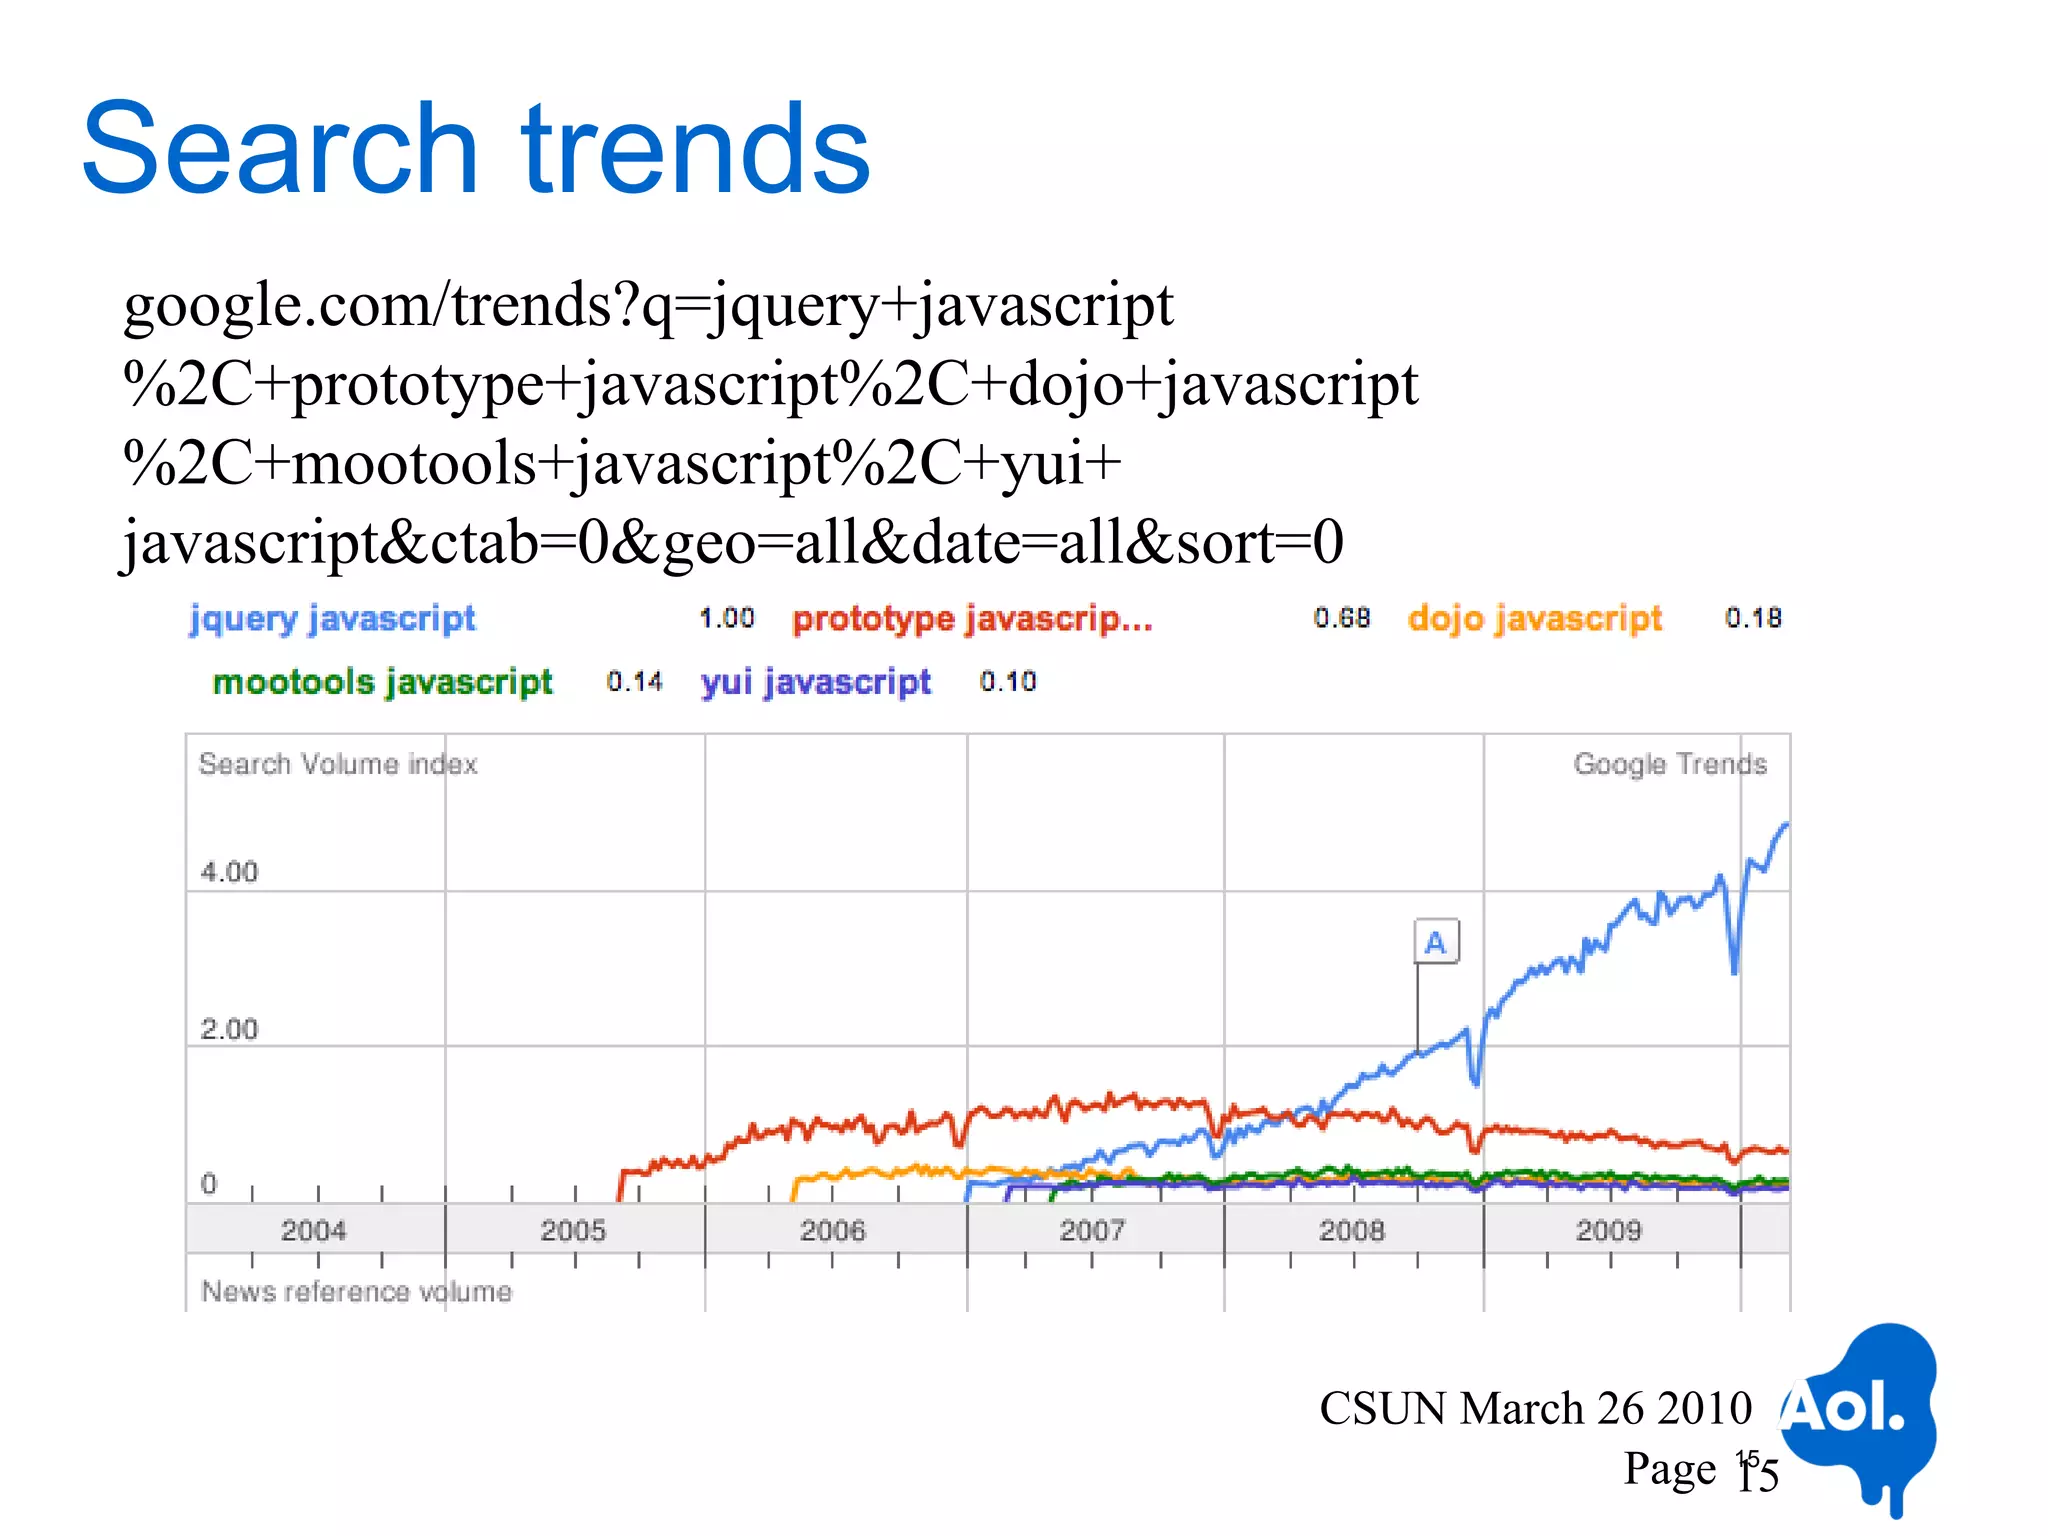This screenshot has height=1536, width=2048.
Task: Click the 2006 label on timeline axis
Action: pos(832,1230)
